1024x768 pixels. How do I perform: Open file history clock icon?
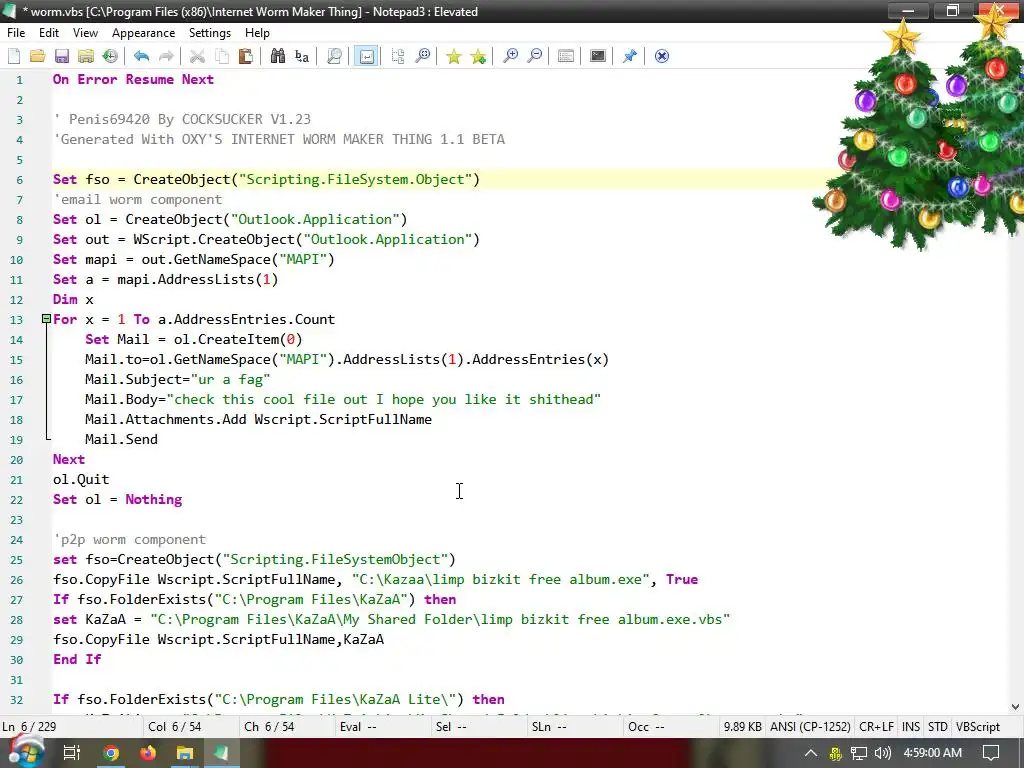pyautogui.click(x=110, y=56)
